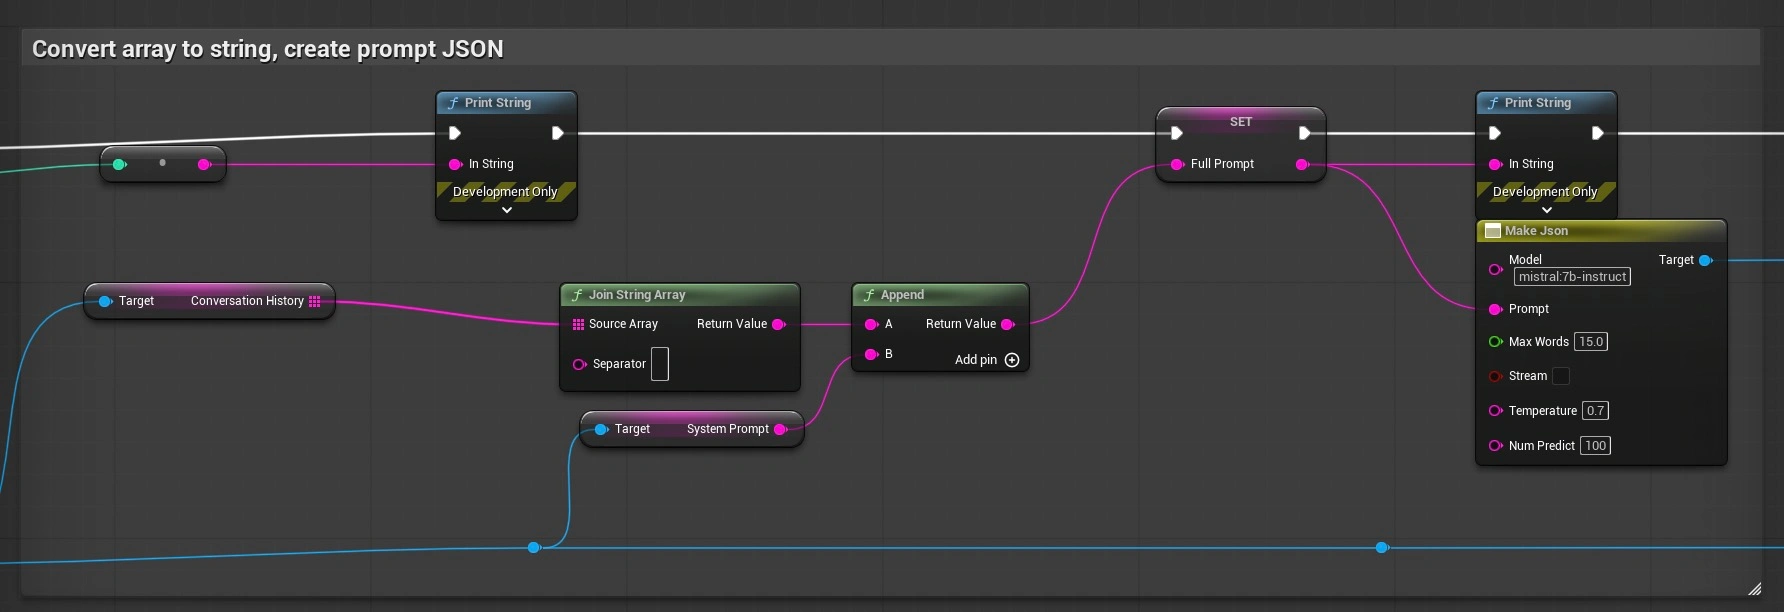The width and height of the screenshot is (1784, 612).
Task: Click the Model field showing mistral:7b-instruct
Action: tap(1572, 277)
